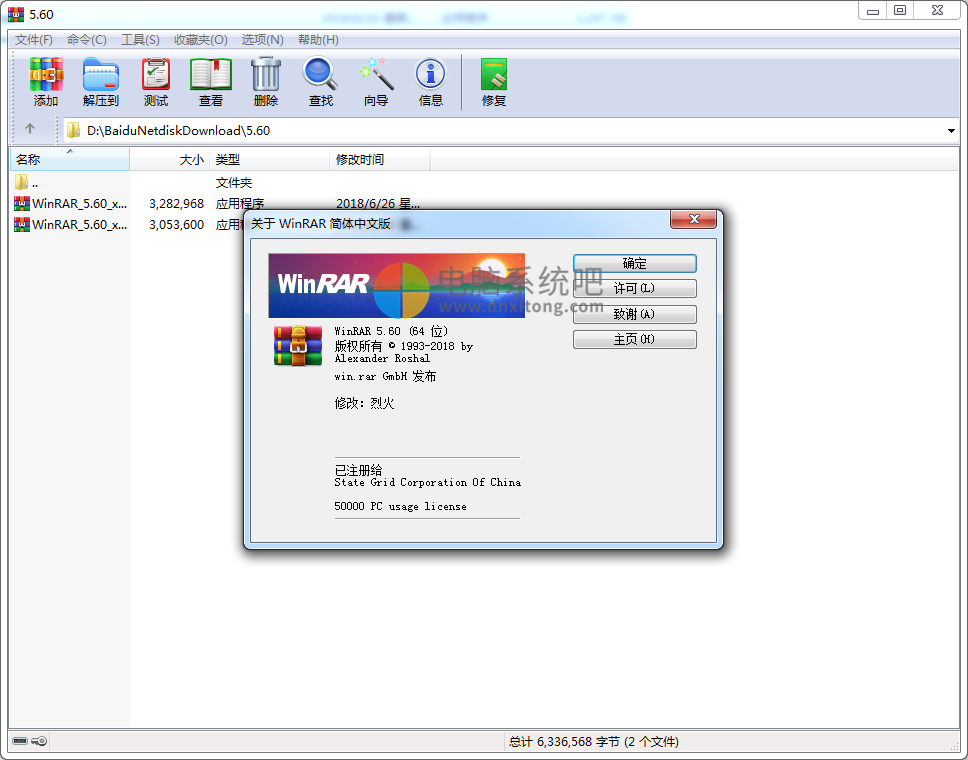Click the 'WinRAR 5.60 (64 位)' version text
Viewport: 968px width, 760px height.
[x=391, y=331]
